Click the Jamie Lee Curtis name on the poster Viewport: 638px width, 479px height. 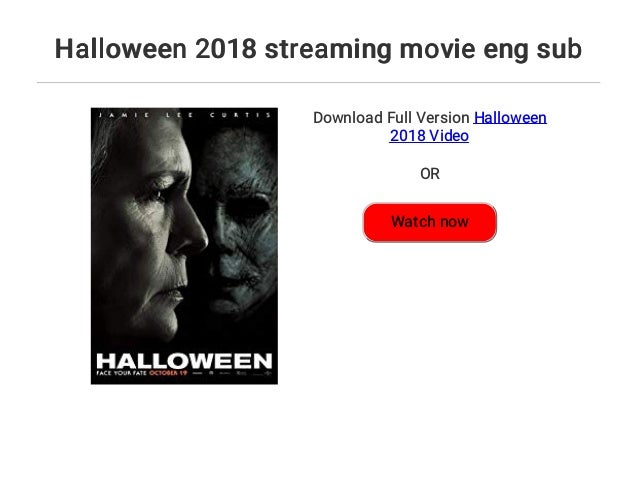click(184, 115)
